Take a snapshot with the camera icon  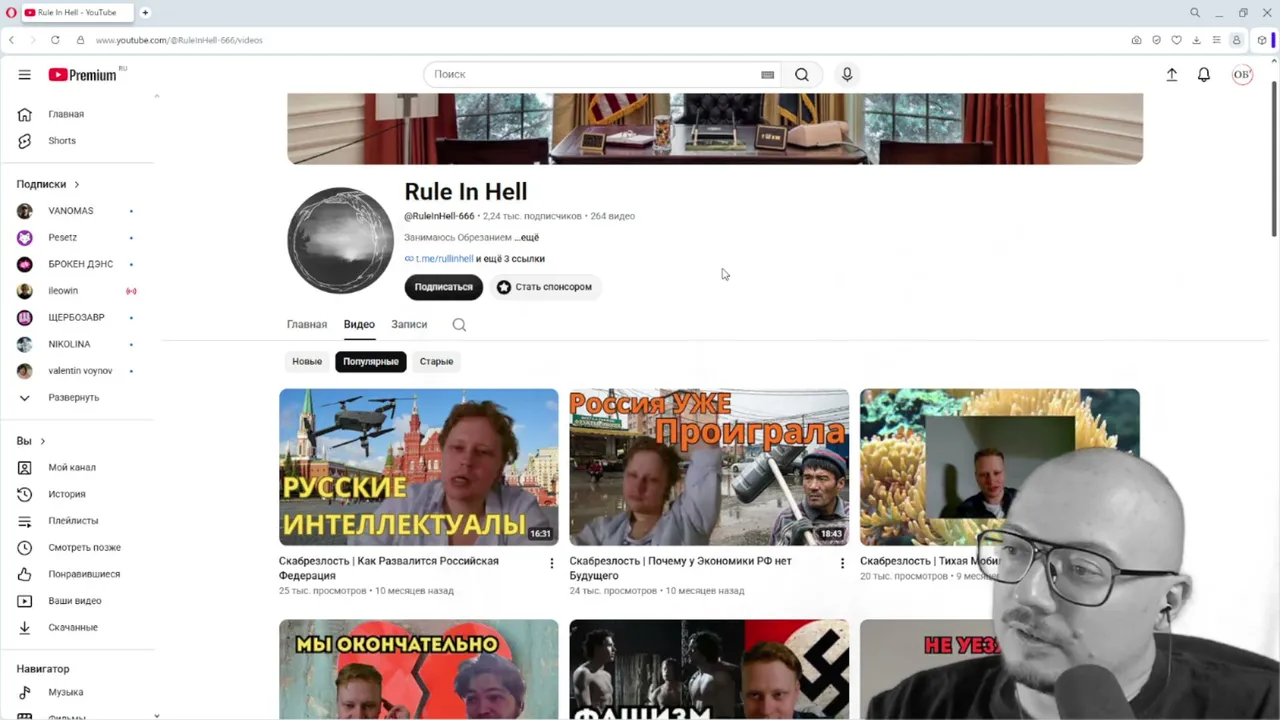tap(1136, 40)
